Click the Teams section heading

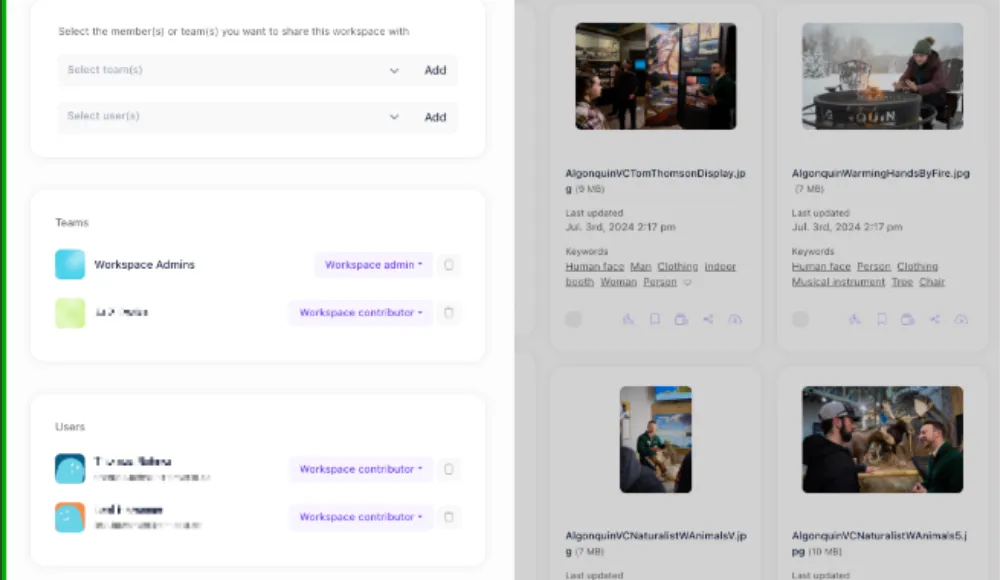pyautogui.click(x=71, y=223)
